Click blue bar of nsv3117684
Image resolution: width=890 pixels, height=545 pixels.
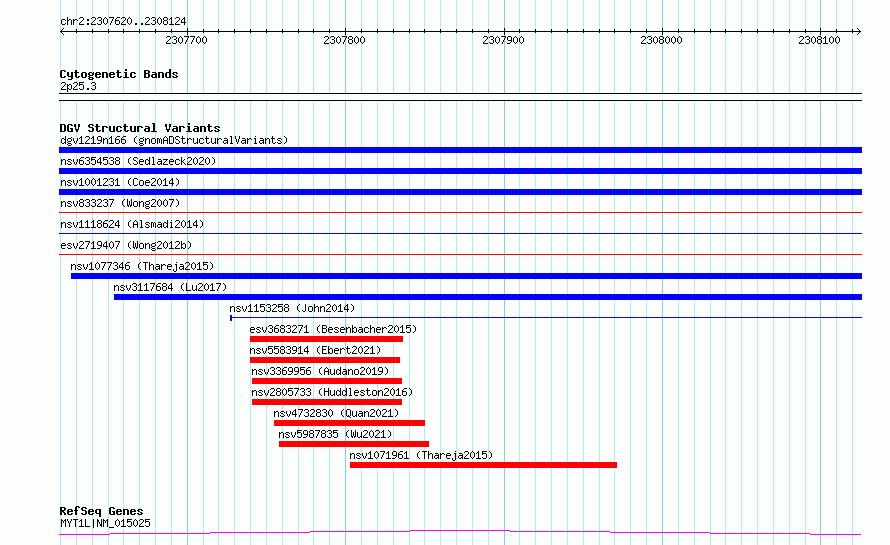pos(488,297)
